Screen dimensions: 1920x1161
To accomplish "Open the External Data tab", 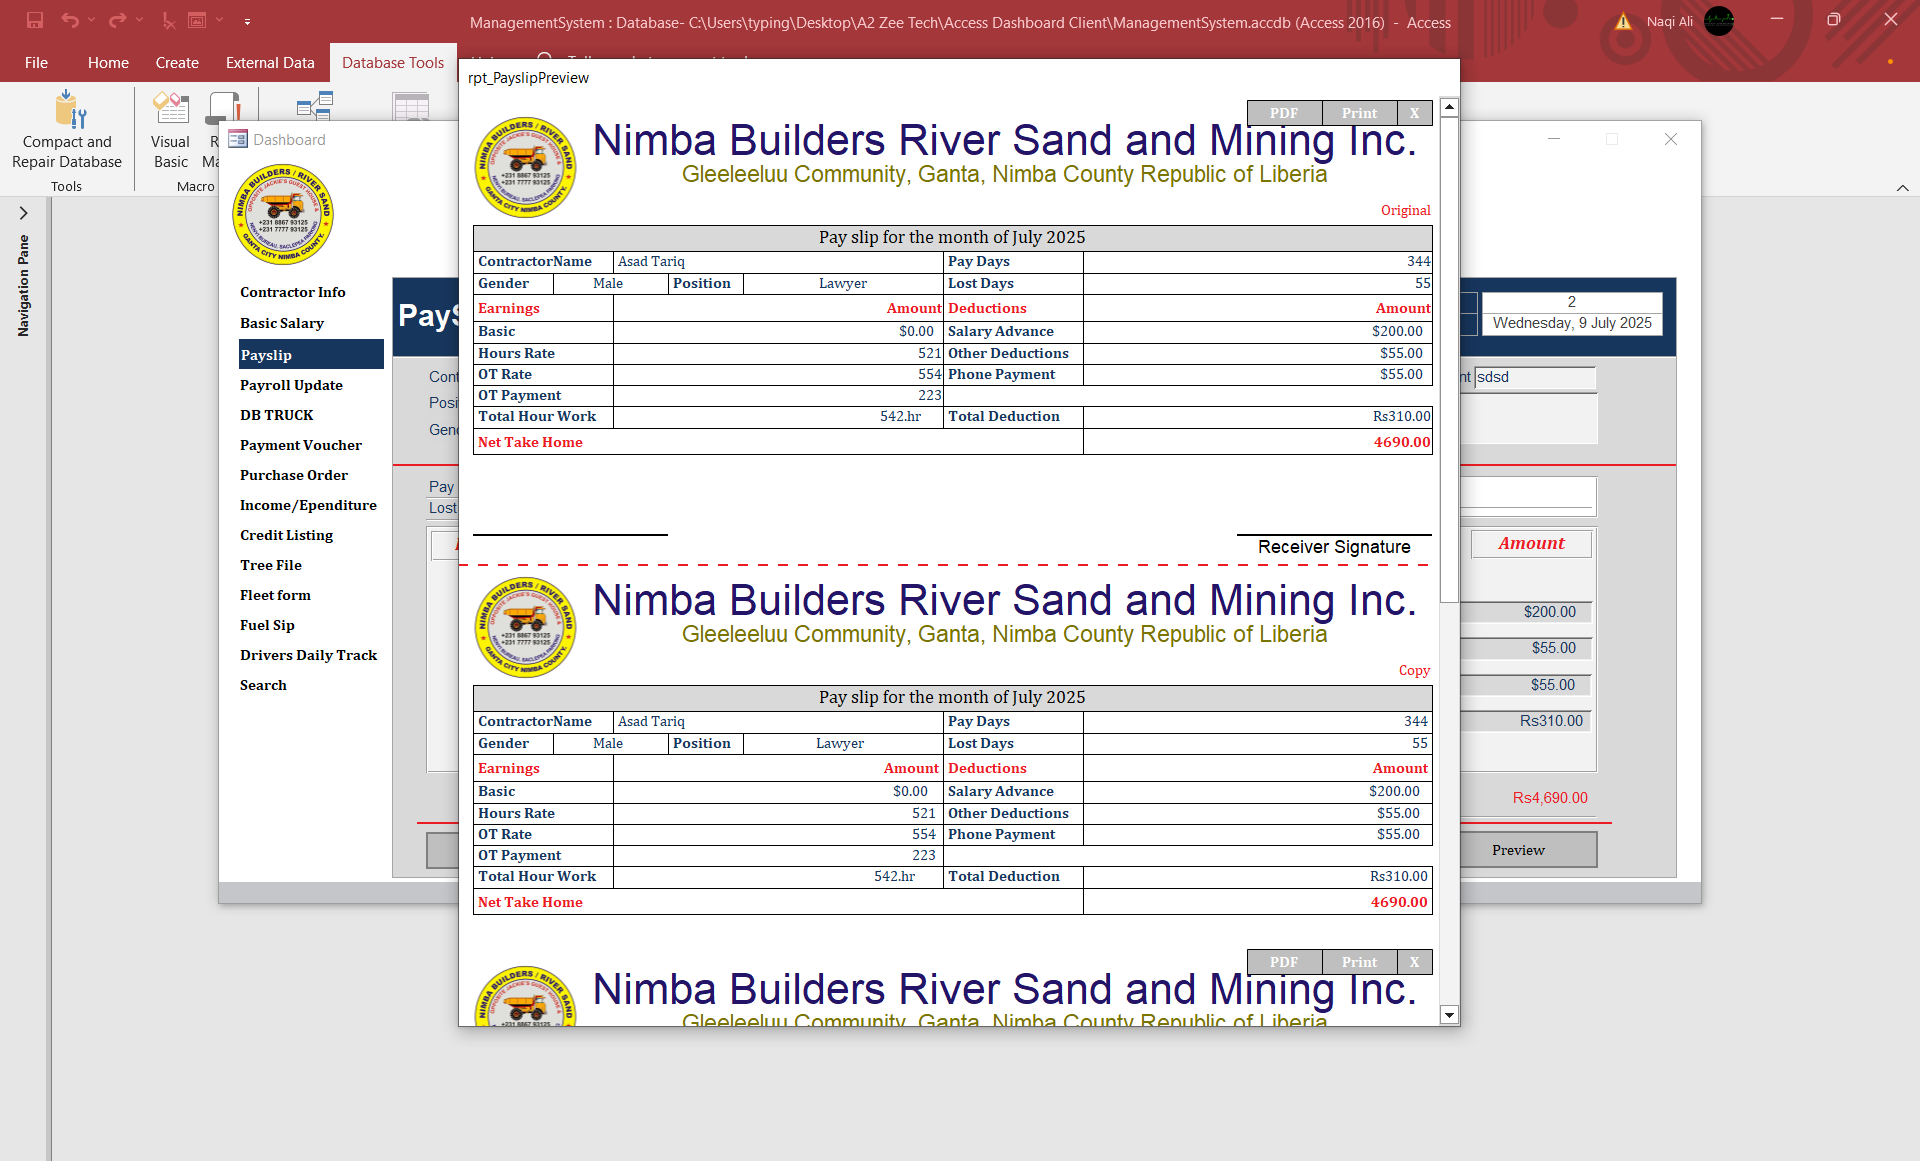I will (x=270, y=62).
